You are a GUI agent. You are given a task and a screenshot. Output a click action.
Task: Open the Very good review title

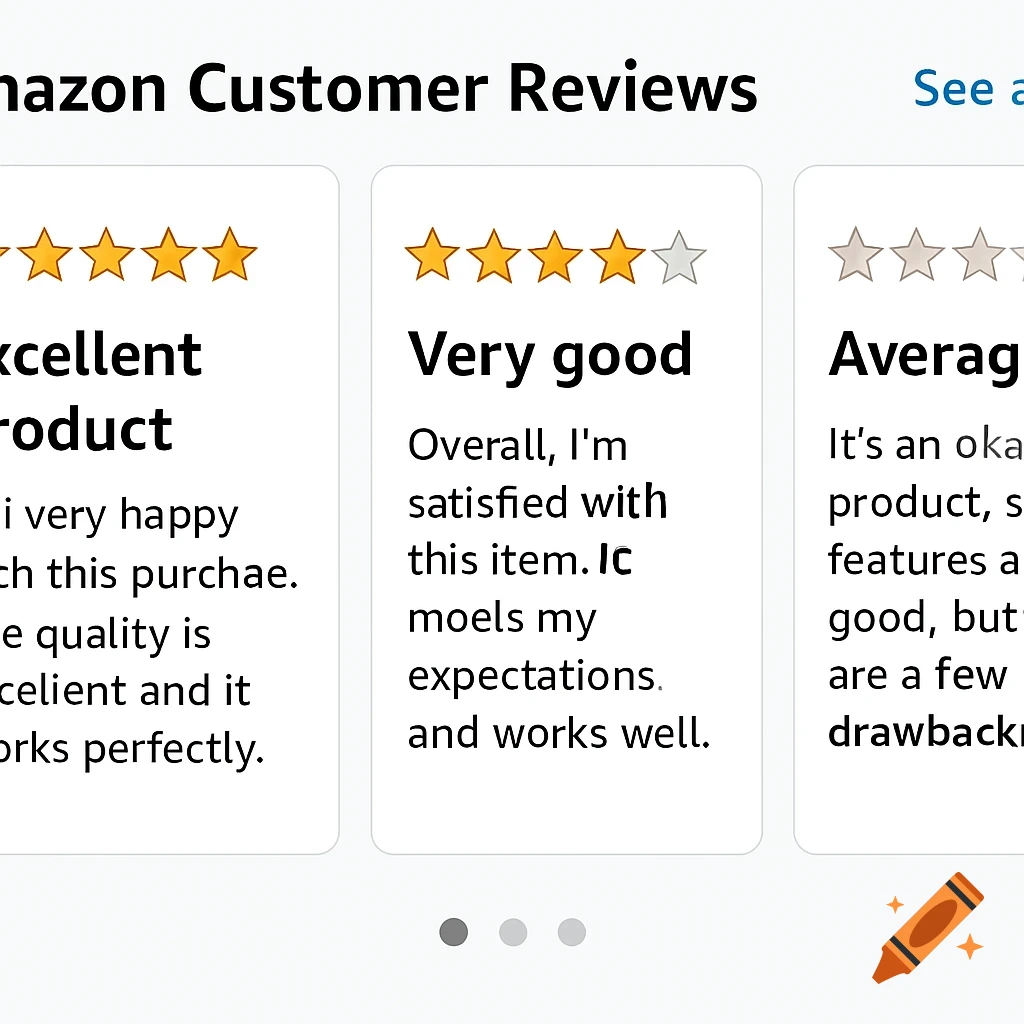(550, 353)
